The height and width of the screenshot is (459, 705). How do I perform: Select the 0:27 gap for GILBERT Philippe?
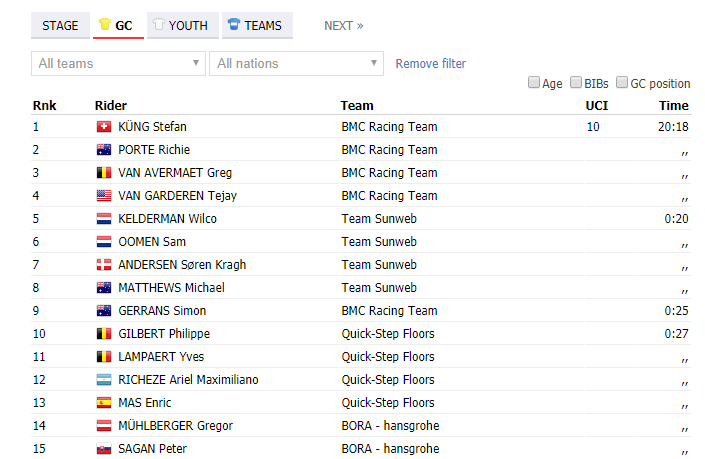pos(676,334)
